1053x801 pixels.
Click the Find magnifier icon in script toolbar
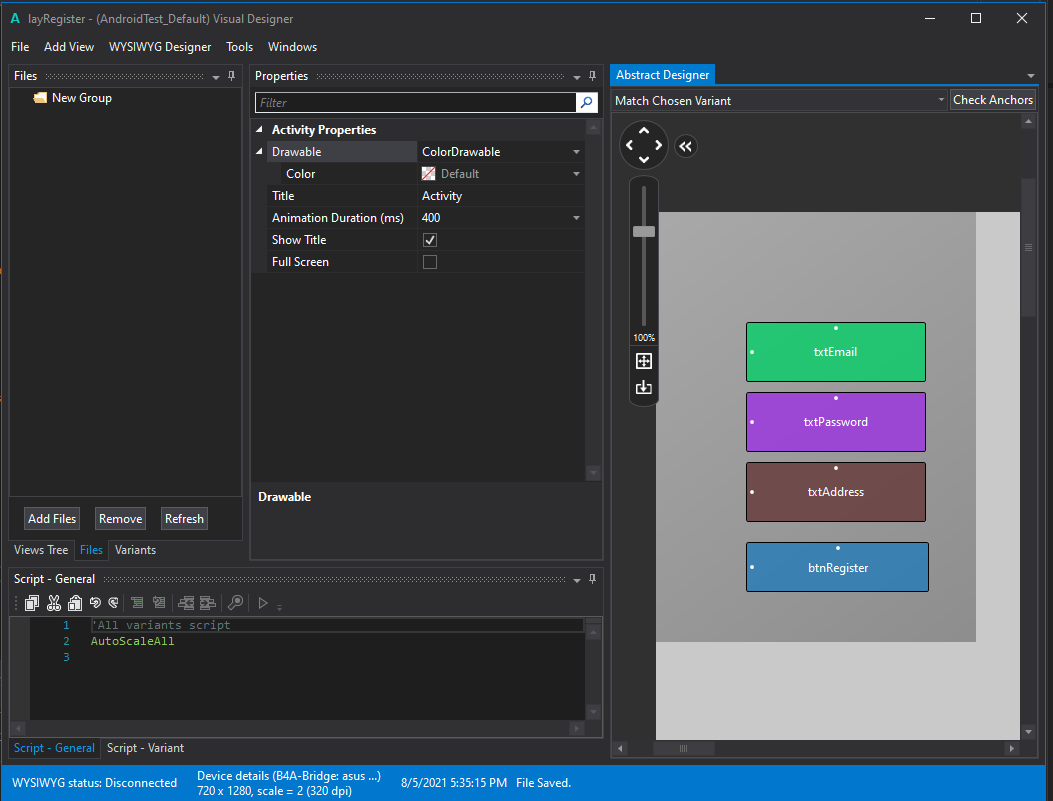(235, 603)
